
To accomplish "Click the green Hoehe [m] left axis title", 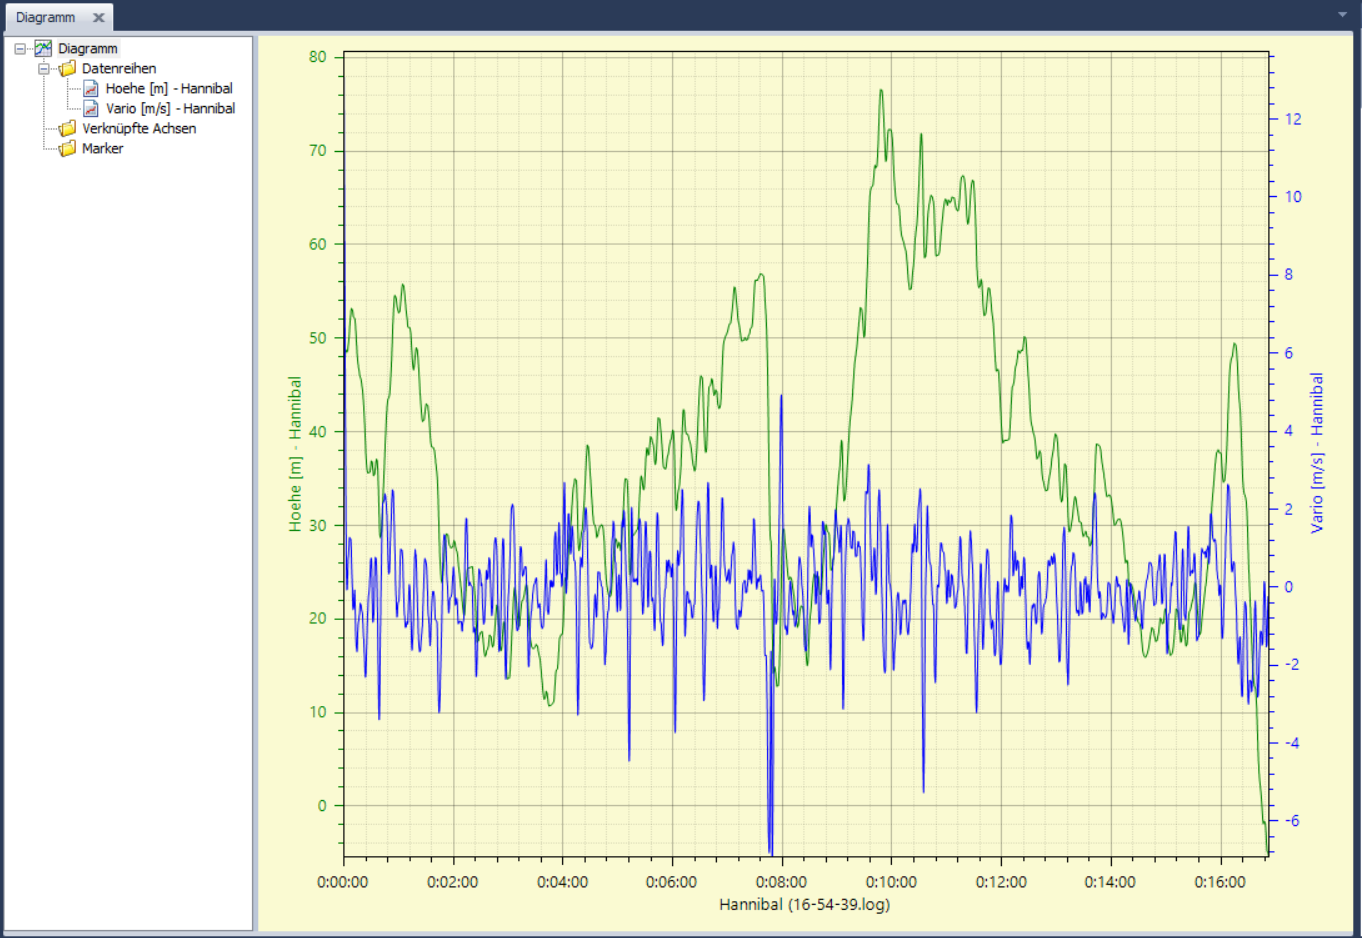I will click(x=295, y=453).
